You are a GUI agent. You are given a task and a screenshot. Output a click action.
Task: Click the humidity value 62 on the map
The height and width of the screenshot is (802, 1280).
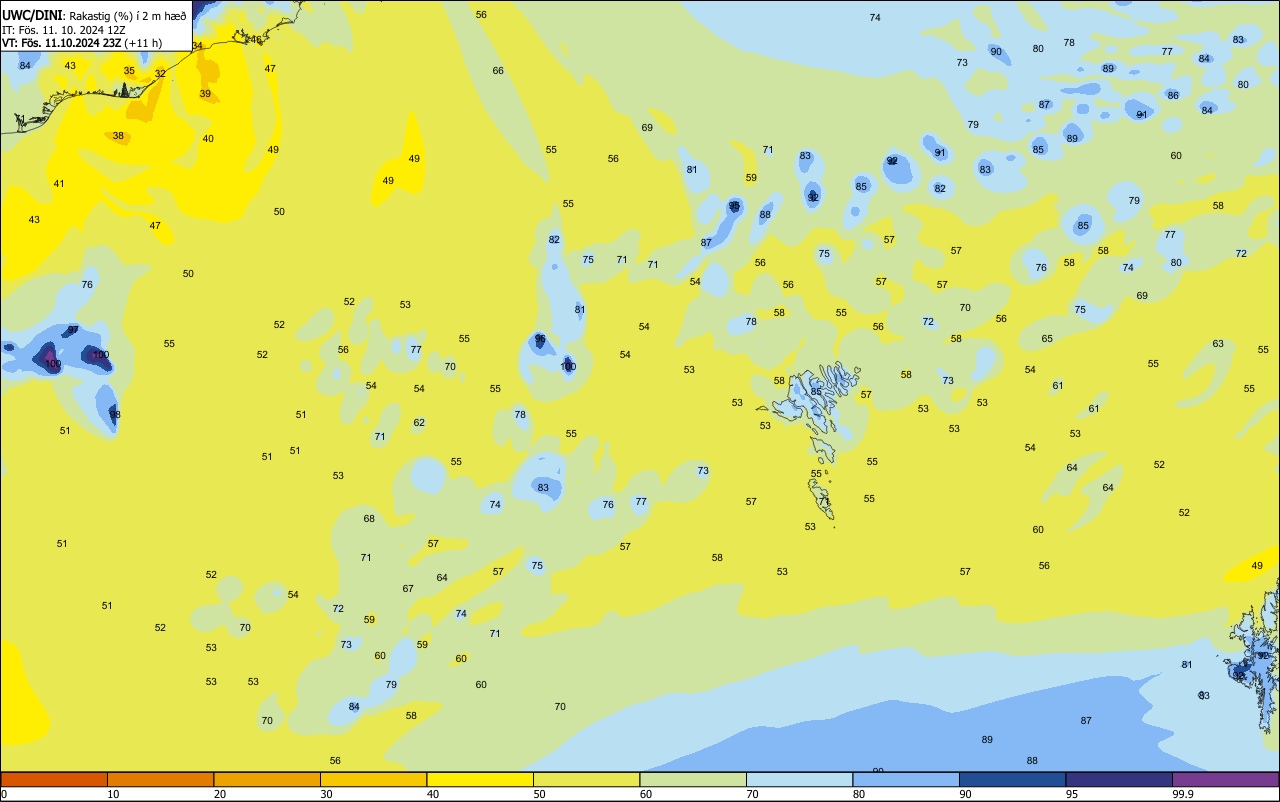point(419,423)
